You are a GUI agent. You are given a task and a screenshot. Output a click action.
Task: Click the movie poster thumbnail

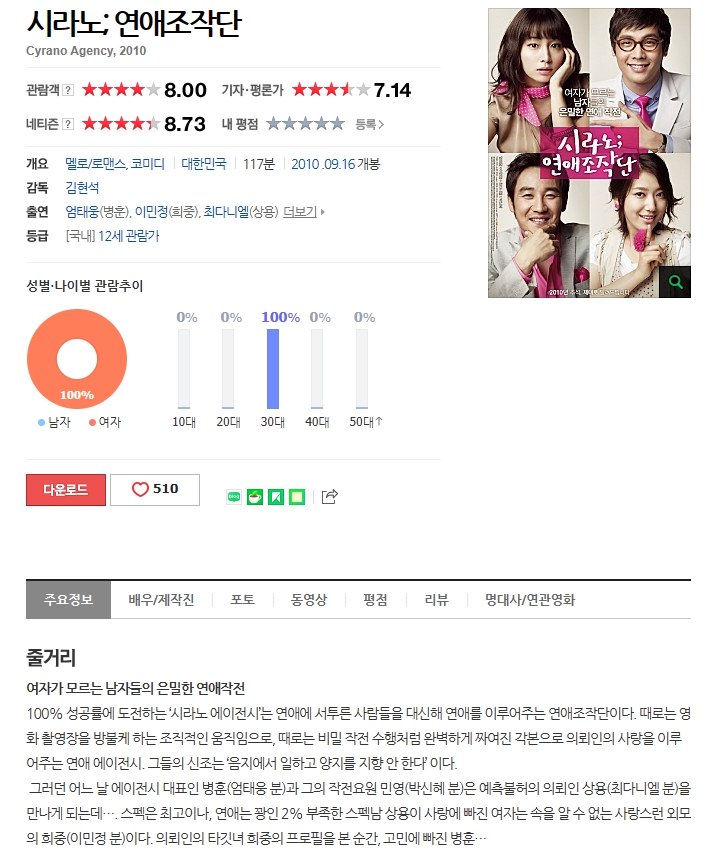[589, 153]
